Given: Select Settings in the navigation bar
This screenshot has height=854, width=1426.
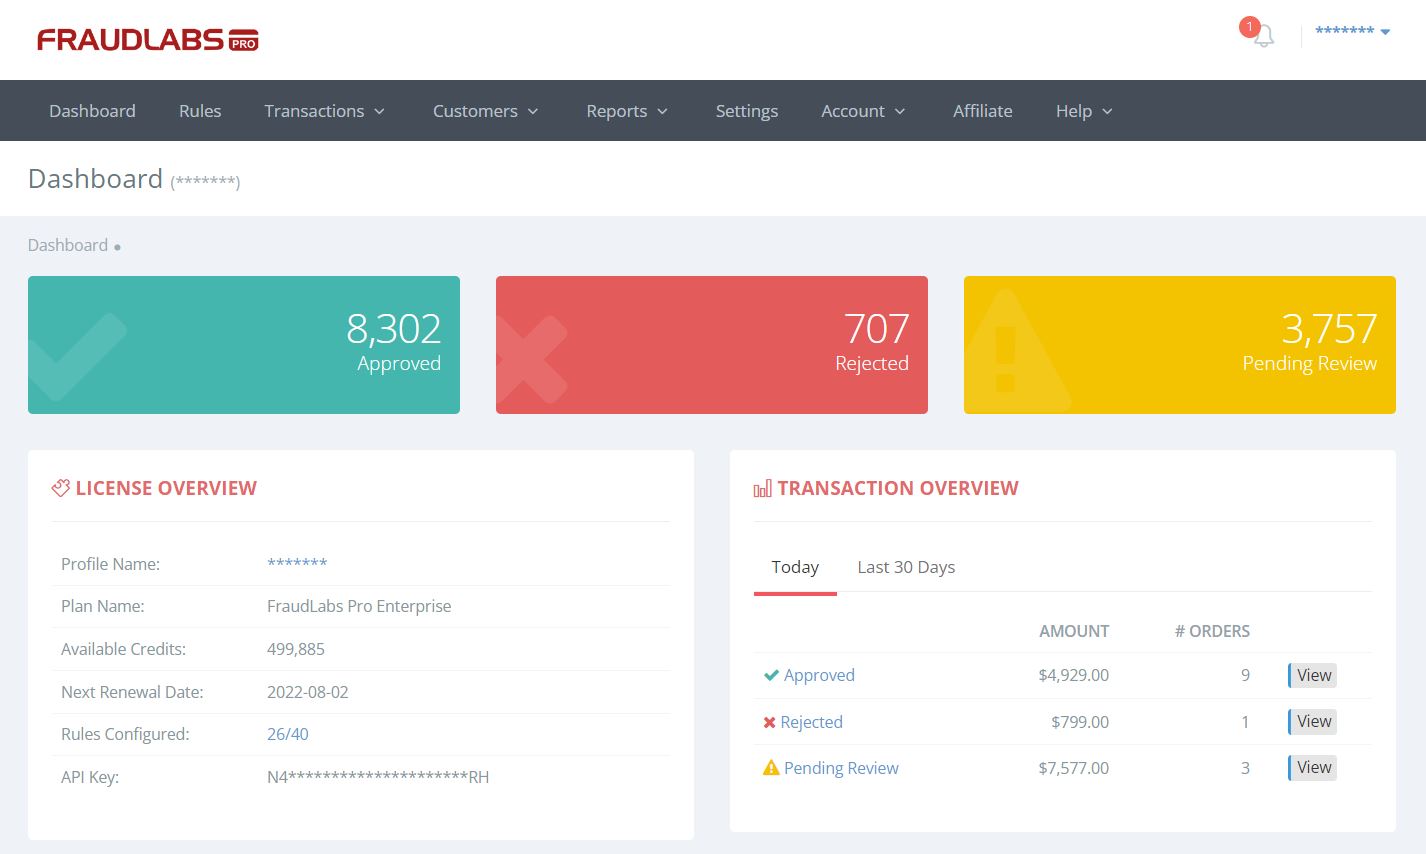Looking at the screenshot, I should click(746, 110).
